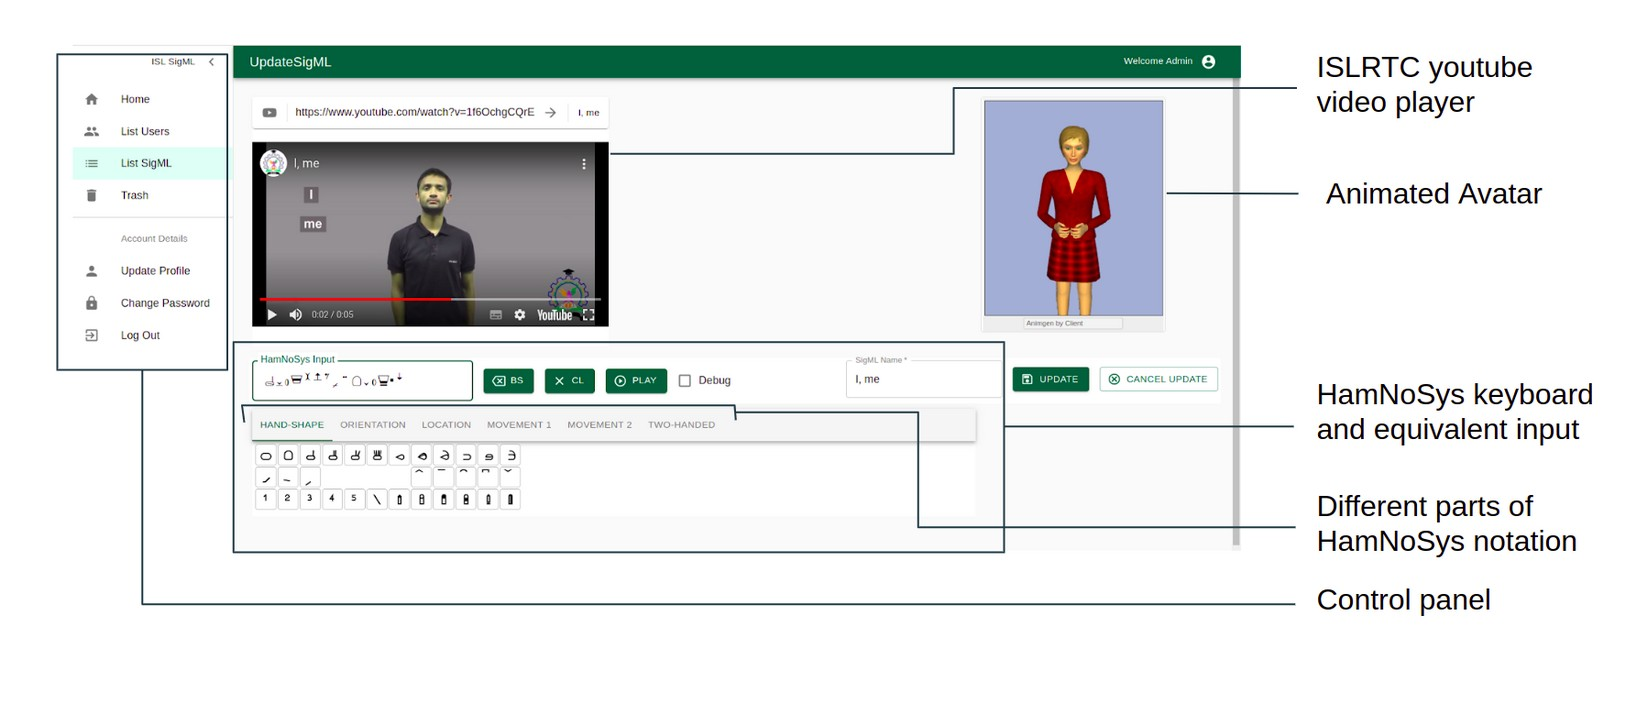1625x714 pixels.
Task: Click the HamNoSys key labeled 3
Action: tap(310, 499)
